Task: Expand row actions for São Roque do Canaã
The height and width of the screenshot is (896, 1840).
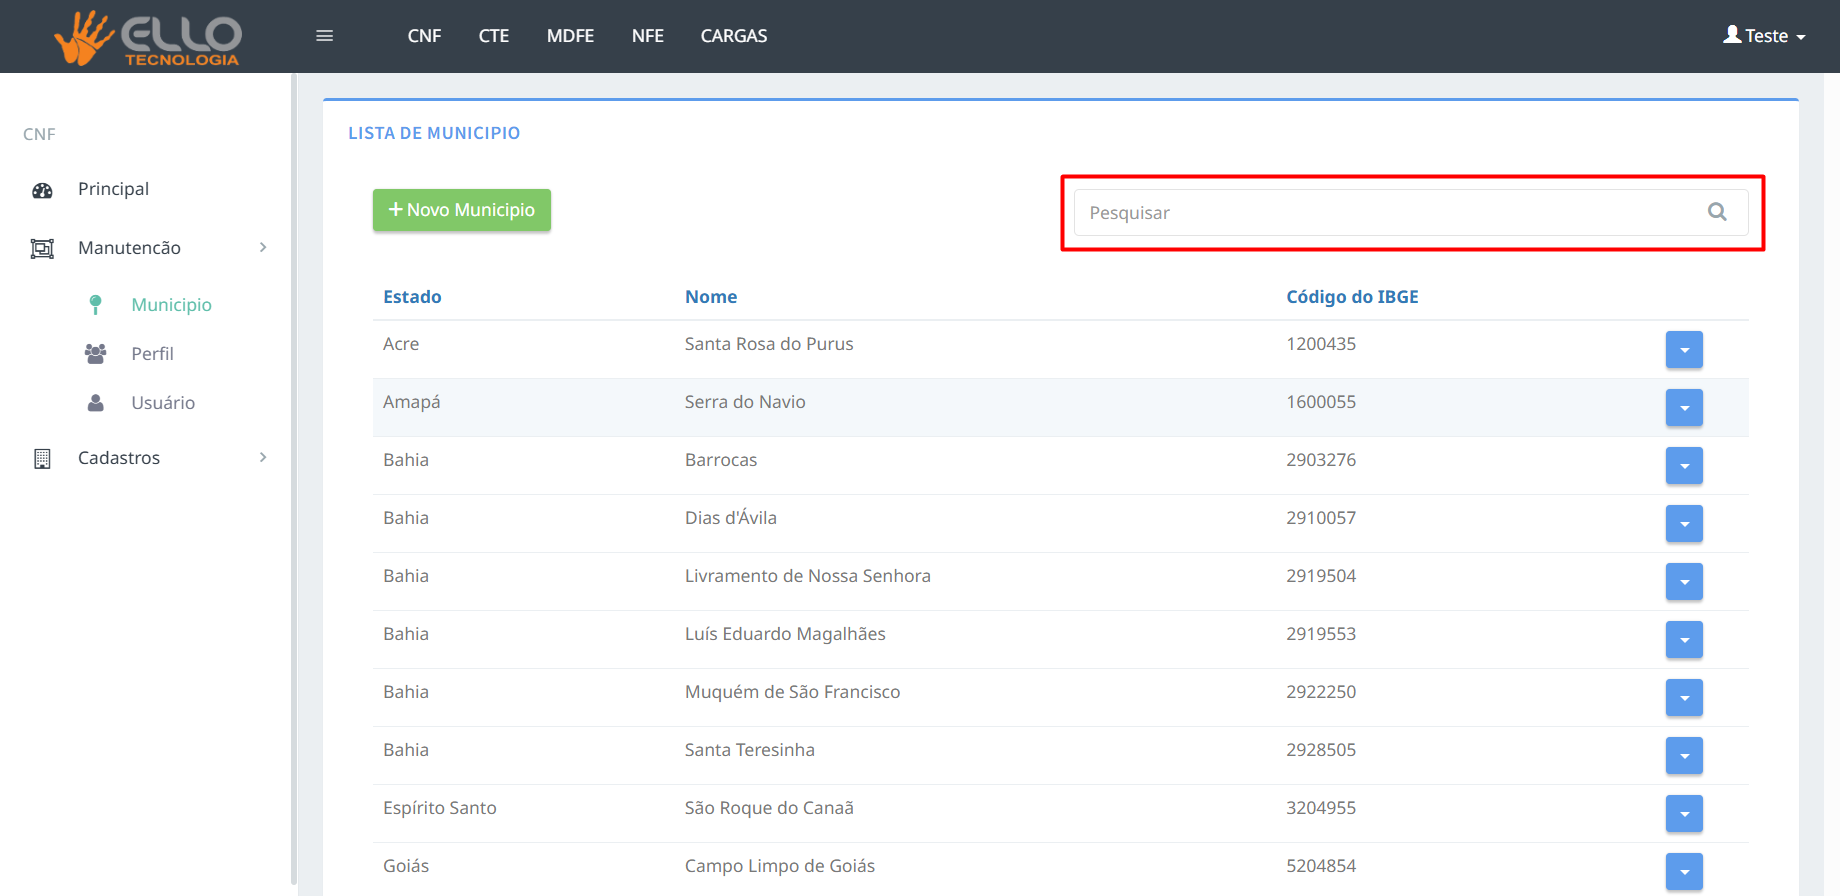Action: 1684,814
